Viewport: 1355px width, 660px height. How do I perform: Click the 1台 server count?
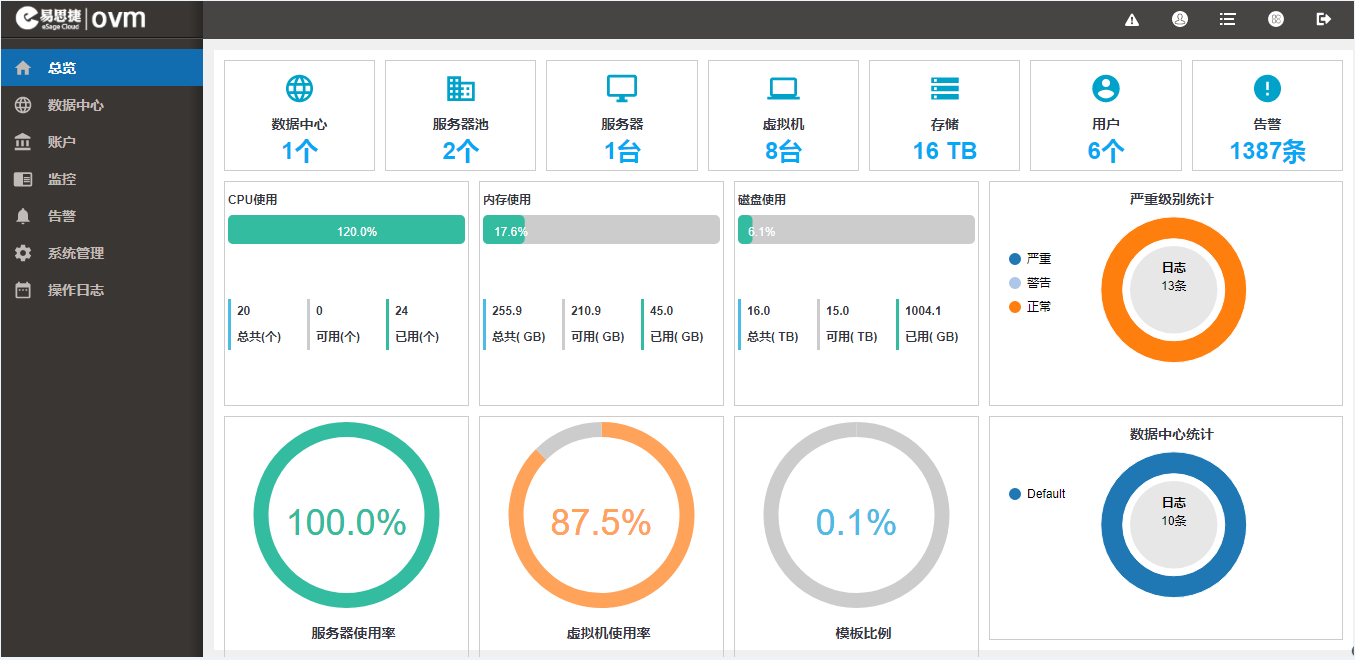pyautogui.click(x=622, y=151)
